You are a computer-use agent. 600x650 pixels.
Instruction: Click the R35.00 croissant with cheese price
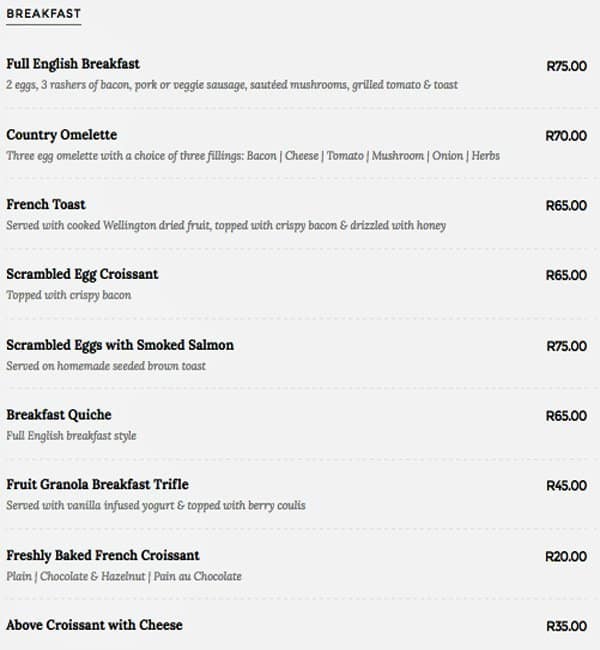click(x=566, y=626)
